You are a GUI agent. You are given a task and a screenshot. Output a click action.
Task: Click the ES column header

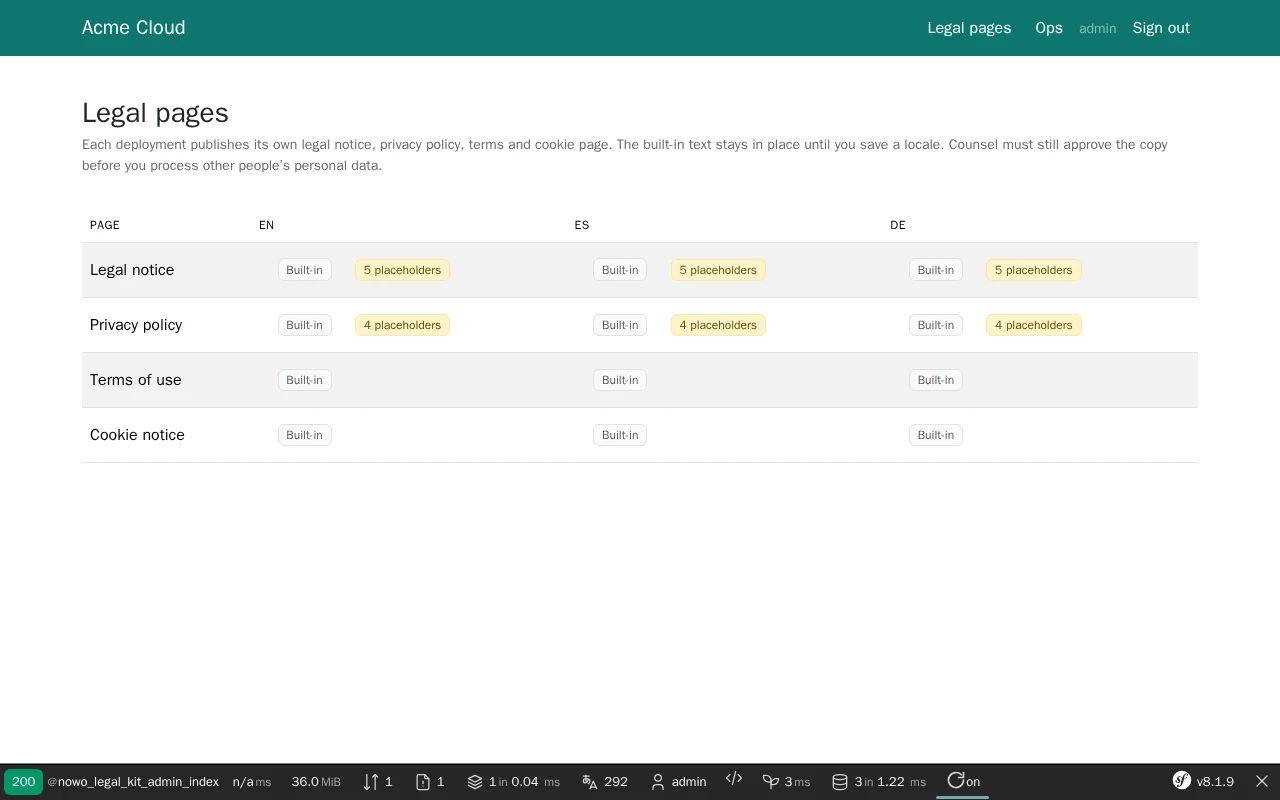(582, 225)
